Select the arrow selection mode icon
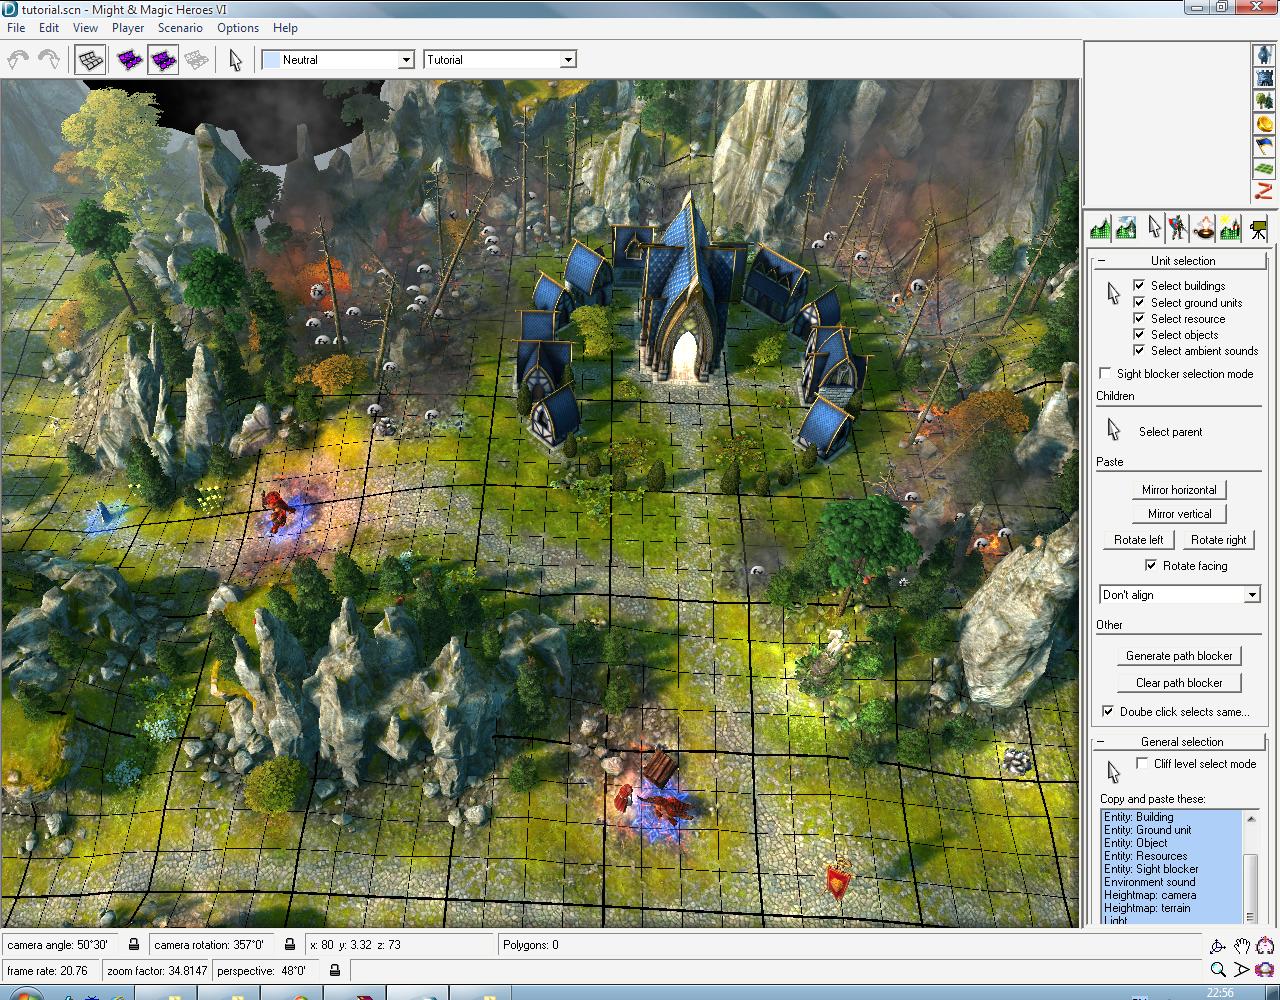This screenshot has width=1280, height=1000. [1155, 229]
